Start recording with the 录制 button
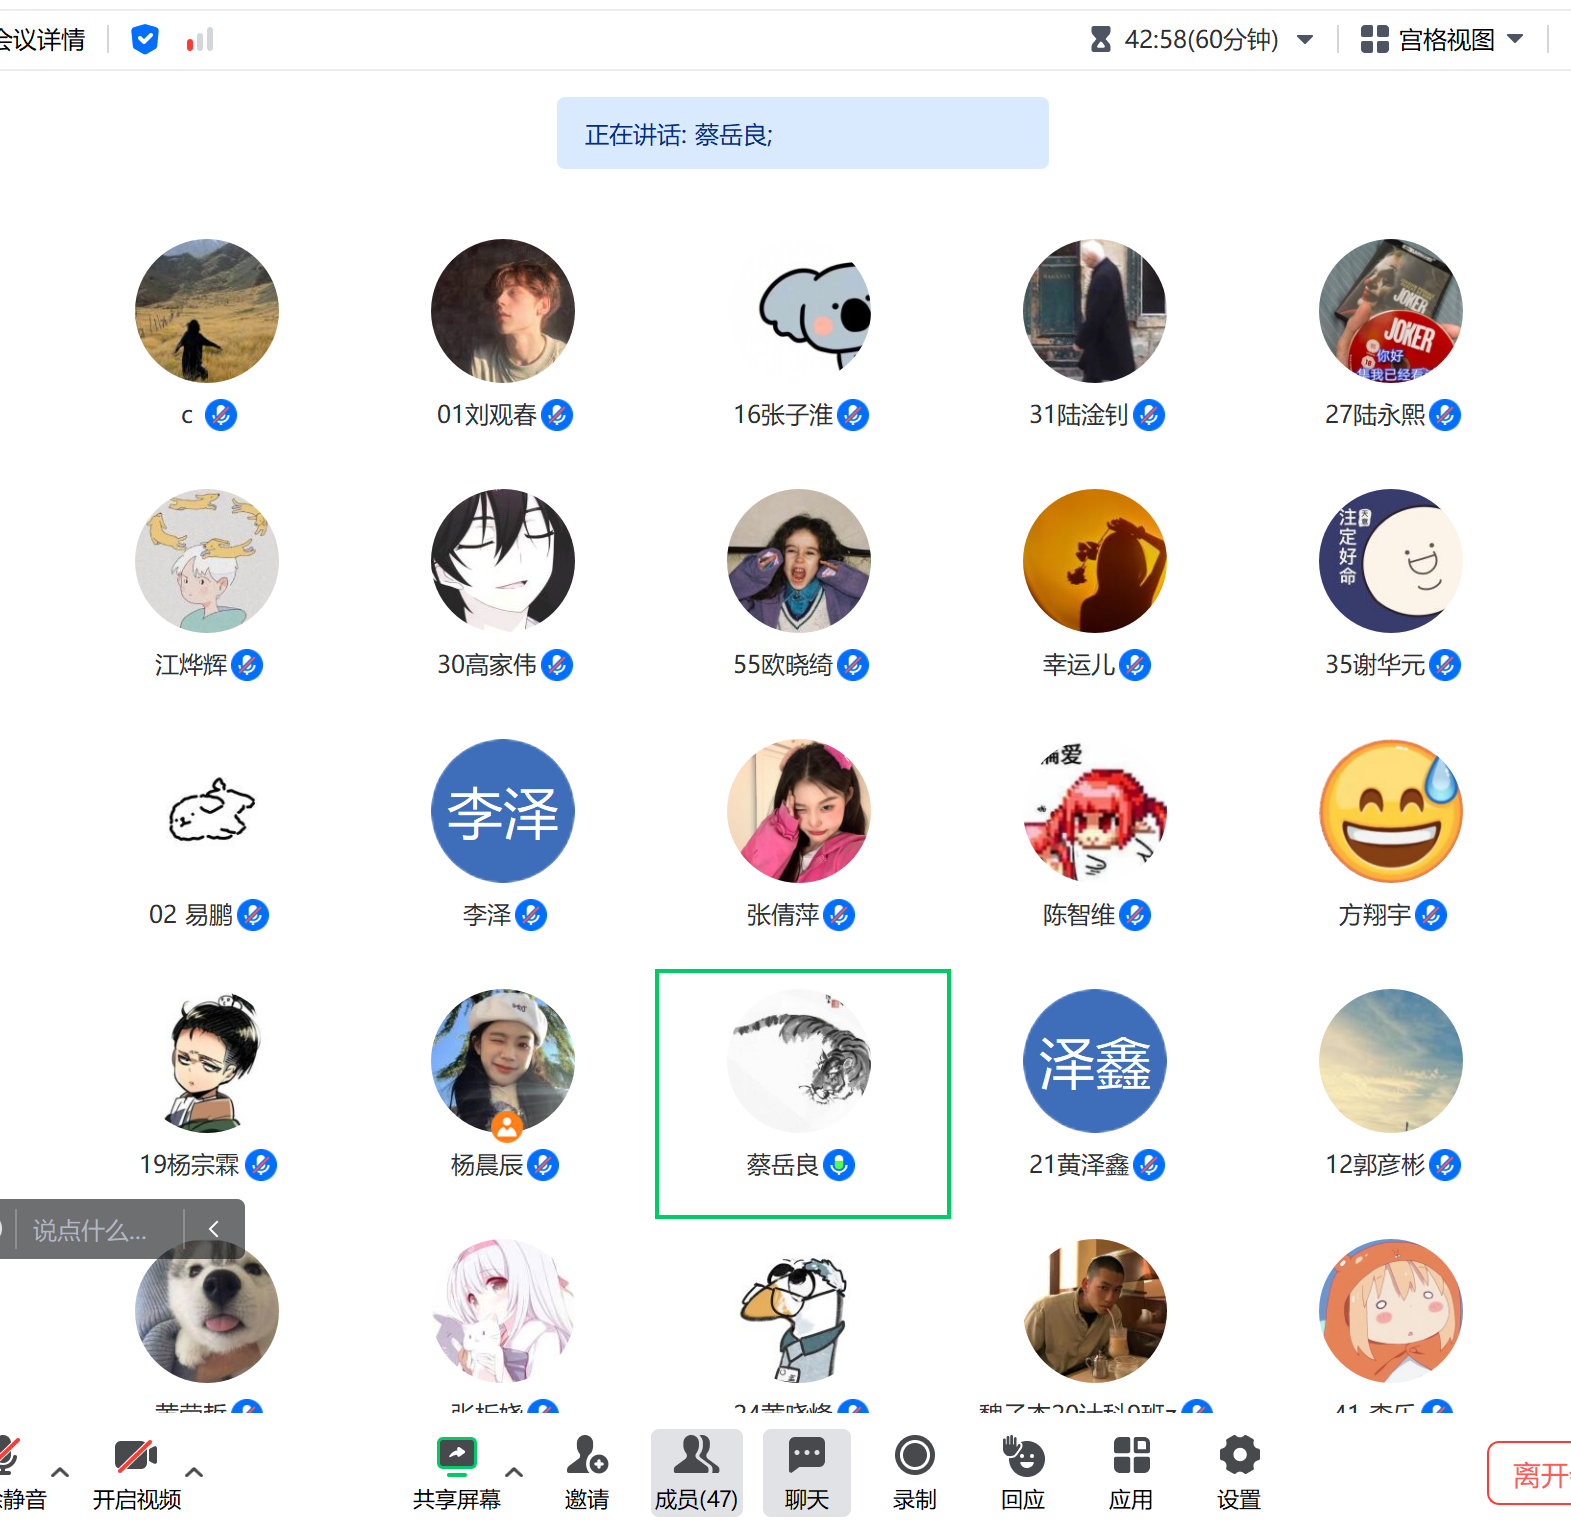 pos(914,1472)
